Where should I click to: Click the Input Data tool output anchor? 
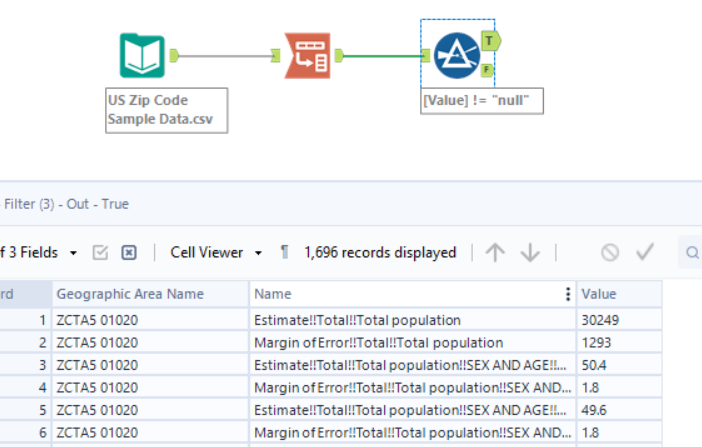(175, 55)
